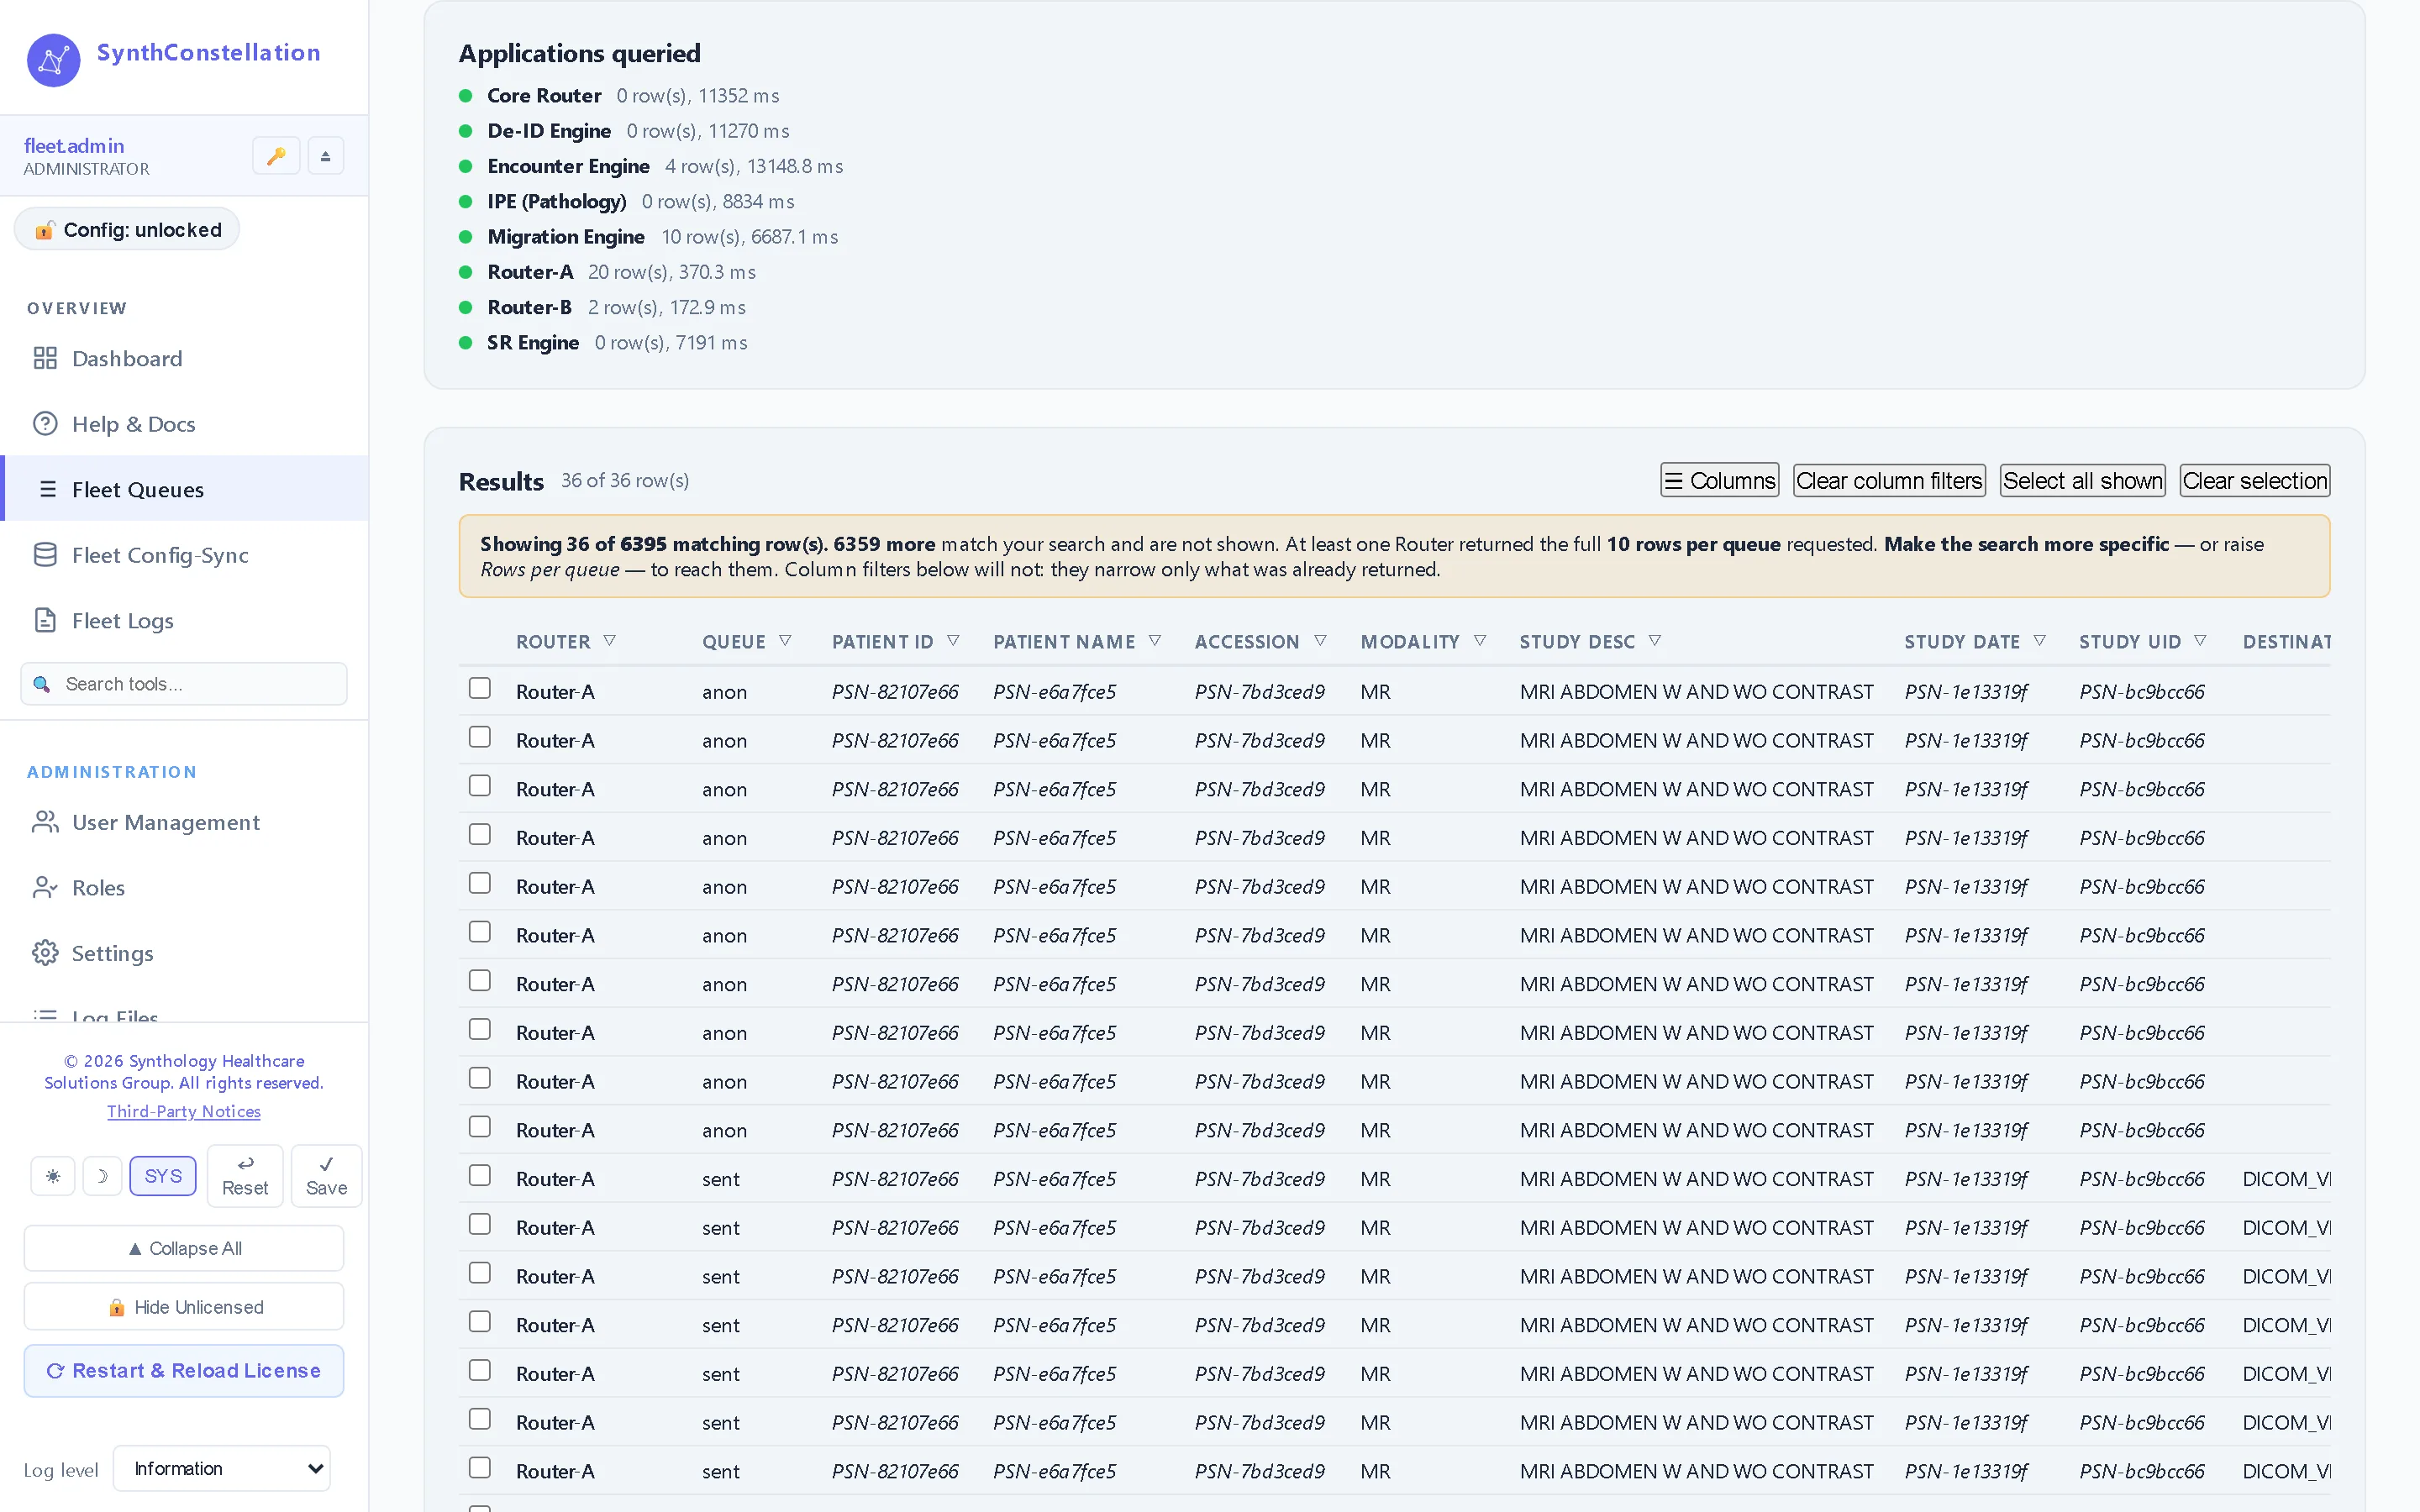Click the Save button
2420x1512 pixels.
pyautogui.click(x=326, y=1176)
